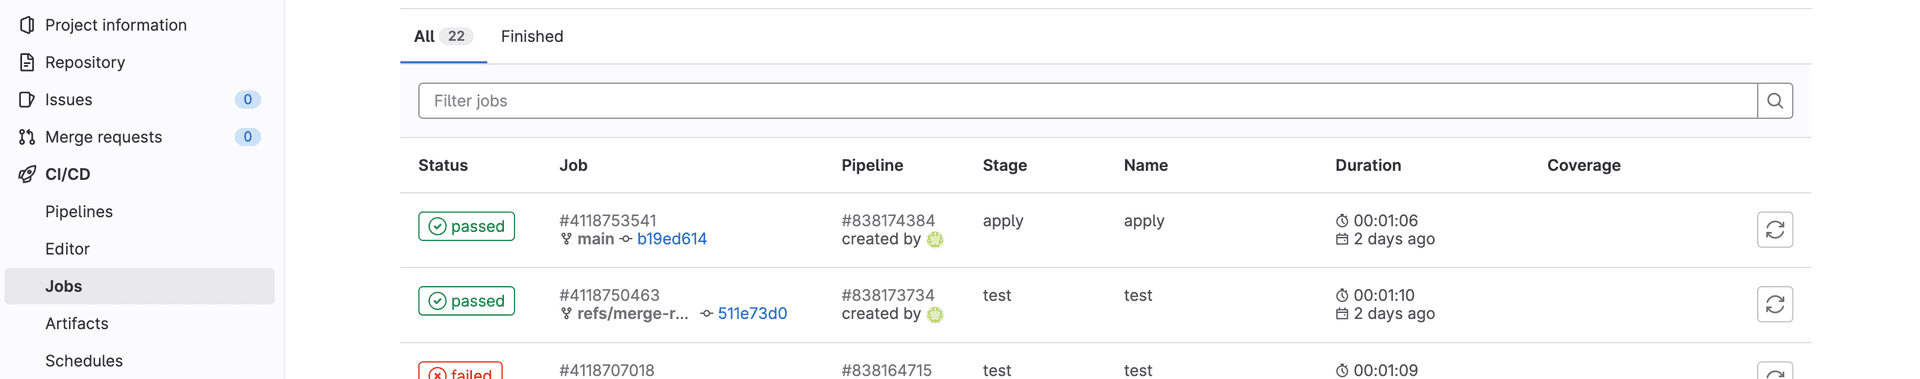Click the Stage column header
This screenshot has height=379, width=1920.
pyautogui.click(x=1005, y=166)
